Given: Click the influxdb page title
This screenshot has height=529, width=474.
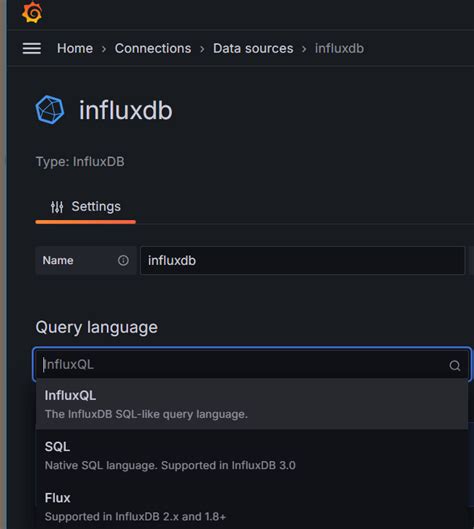Looking at the screenshot, I should click(126, 110).
